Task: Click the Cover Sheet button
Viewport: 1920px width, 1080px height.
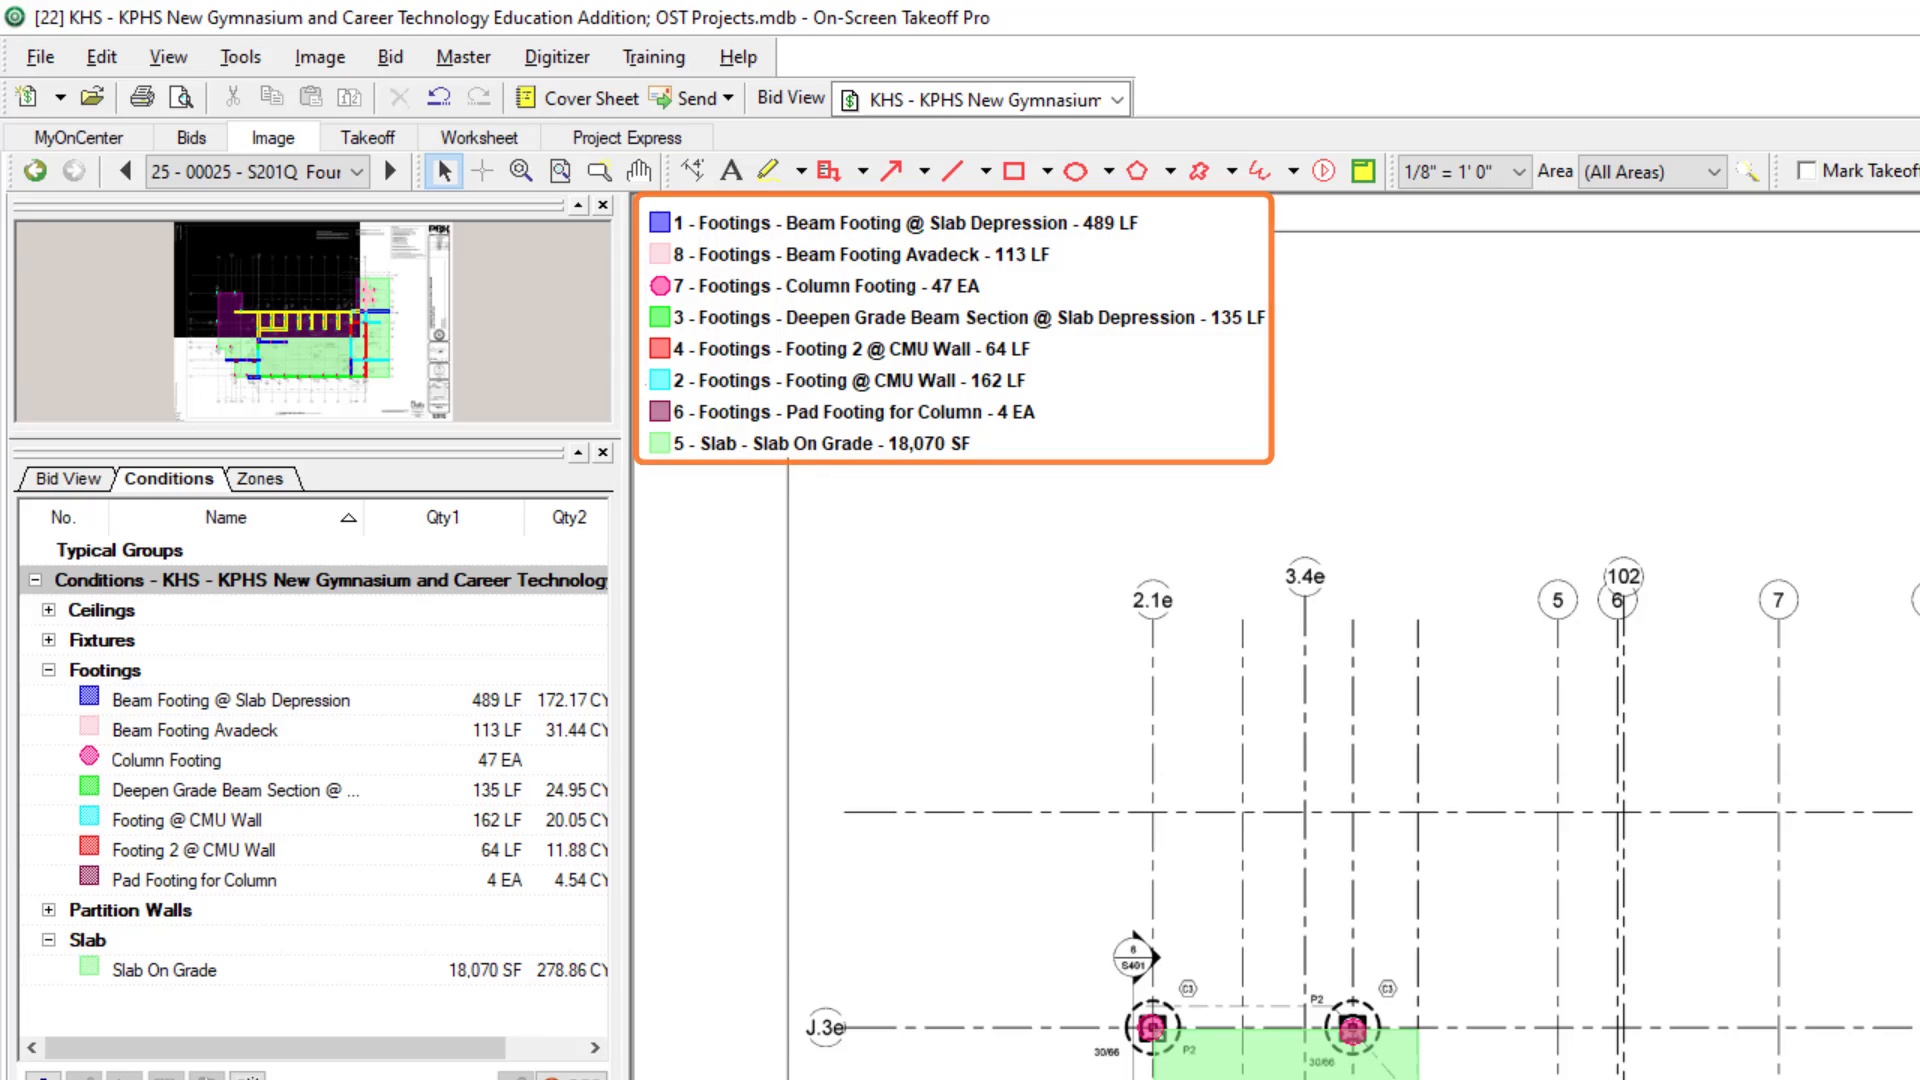Action: coord(577,98)
